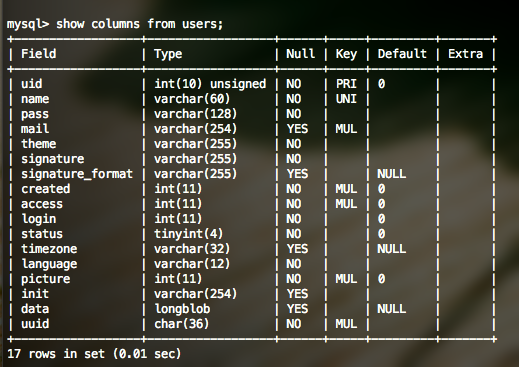Click 'varchar(254)' in the mail row

196,129
